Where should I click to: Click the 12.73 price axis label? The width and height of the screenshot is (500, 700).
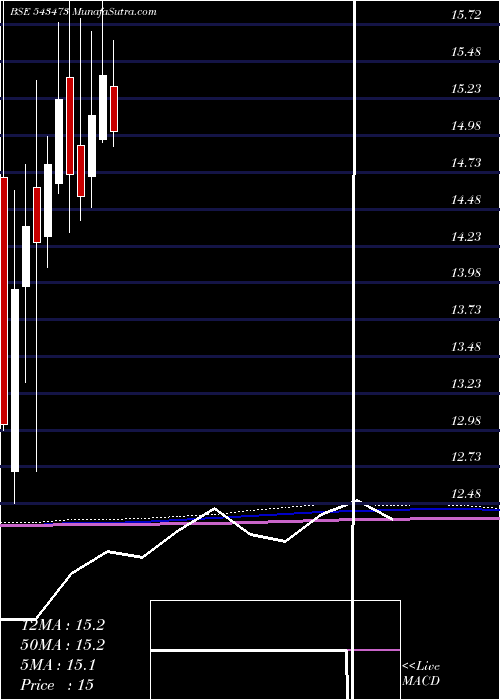point(466,457)
